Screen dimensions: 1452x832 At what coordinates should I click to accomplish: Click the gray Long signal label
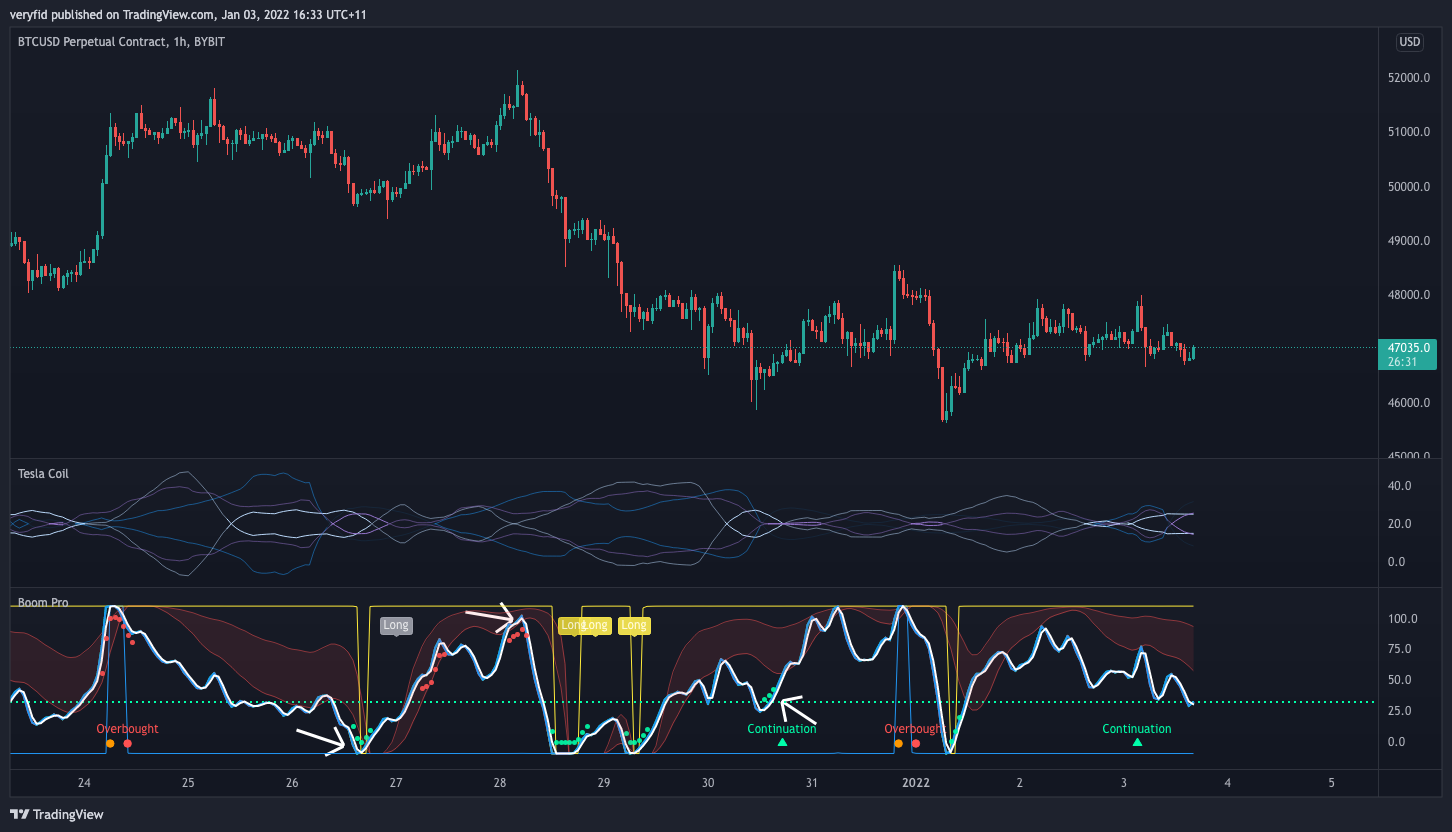[396, 626]
